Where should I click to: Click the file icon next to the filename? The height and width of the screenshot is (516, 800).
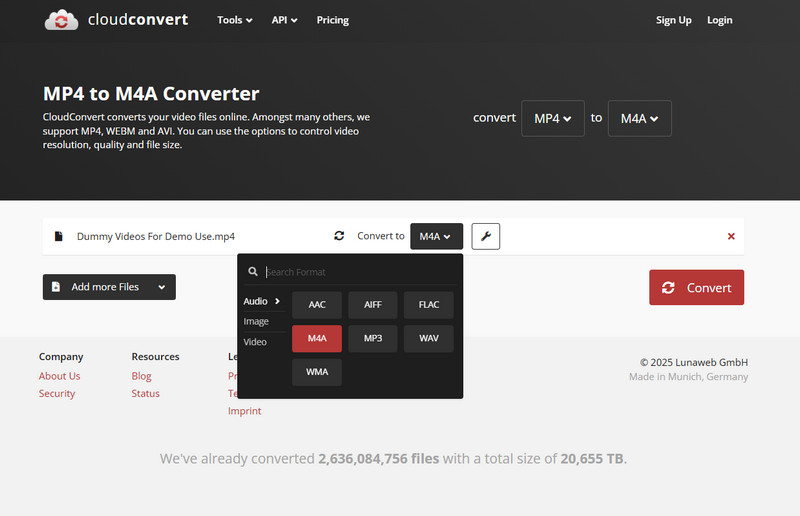point(58,237)
